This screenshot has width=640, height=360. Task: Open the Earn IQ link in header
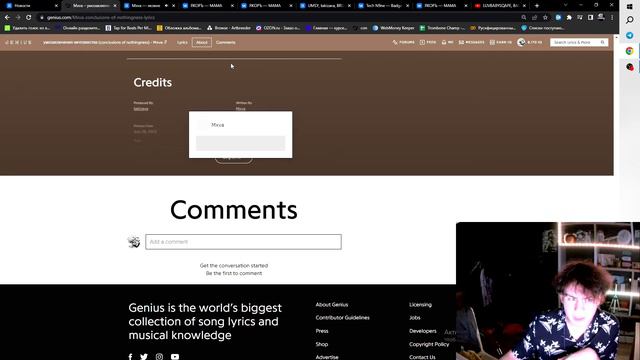(x=500, y=42)
